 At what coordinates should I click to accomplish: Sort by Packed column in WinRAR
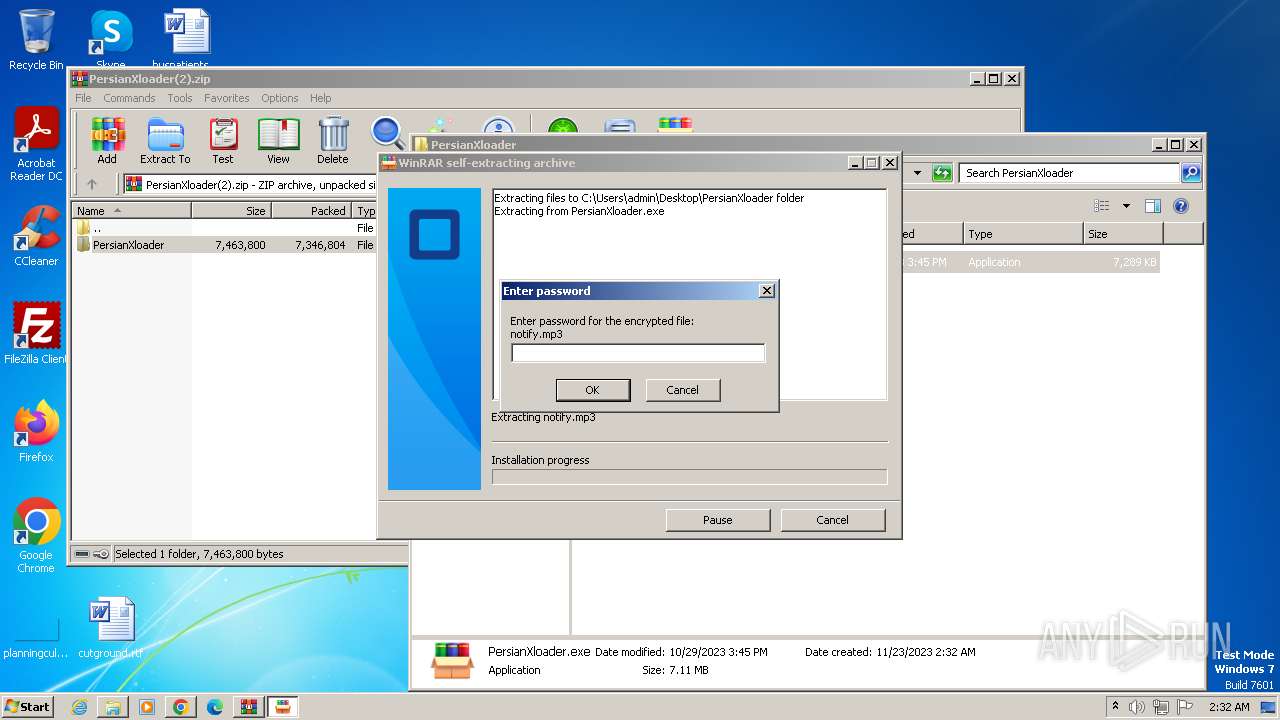coord(312,211)
